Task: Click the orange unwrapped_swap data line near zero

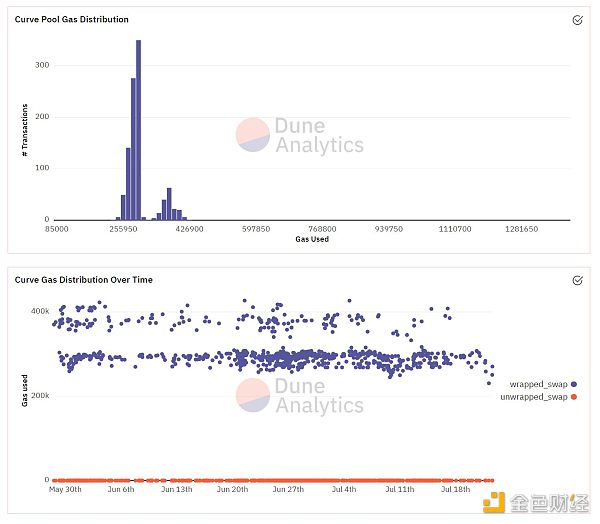Action: pos(270,479)
